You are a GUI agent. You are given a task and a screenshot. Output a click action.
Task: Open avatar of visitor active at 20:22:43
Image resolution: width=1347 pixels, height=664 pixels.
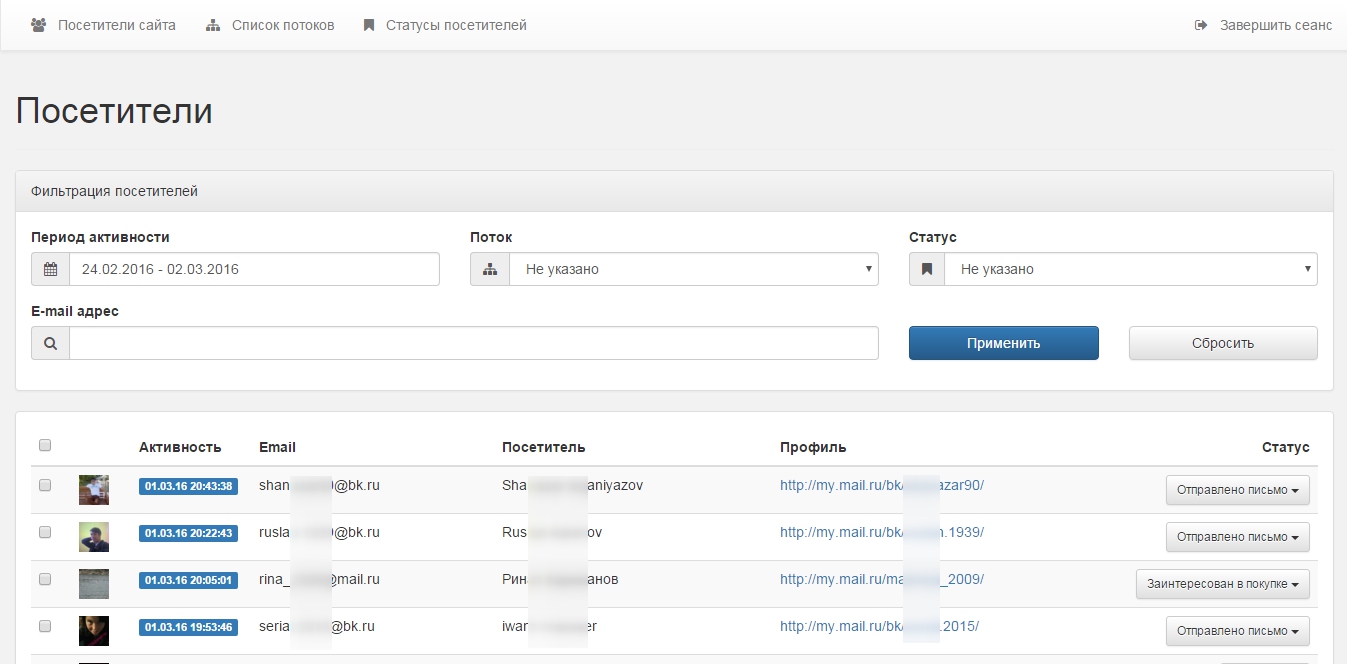point(94,537)
